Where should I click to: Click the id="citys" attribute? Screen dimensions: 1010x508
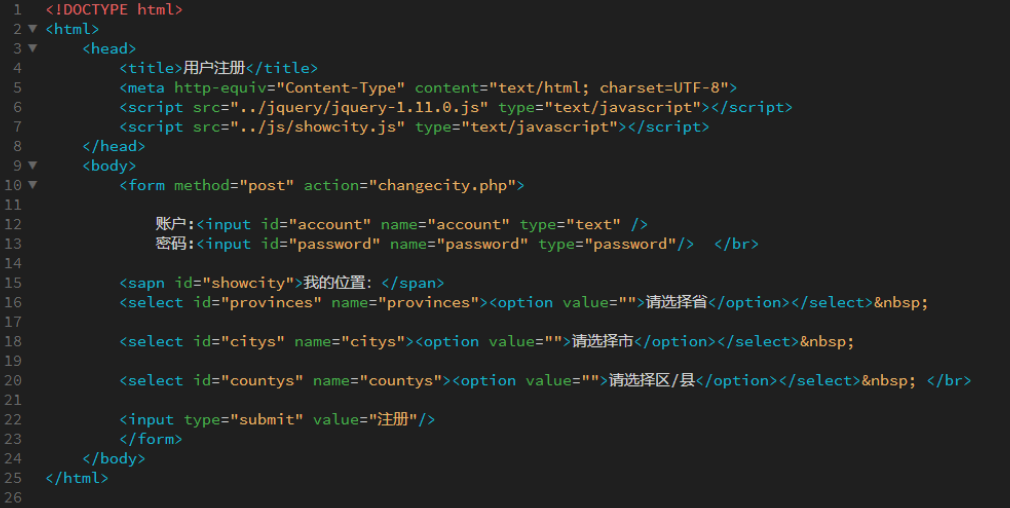(x=239, y=341)
